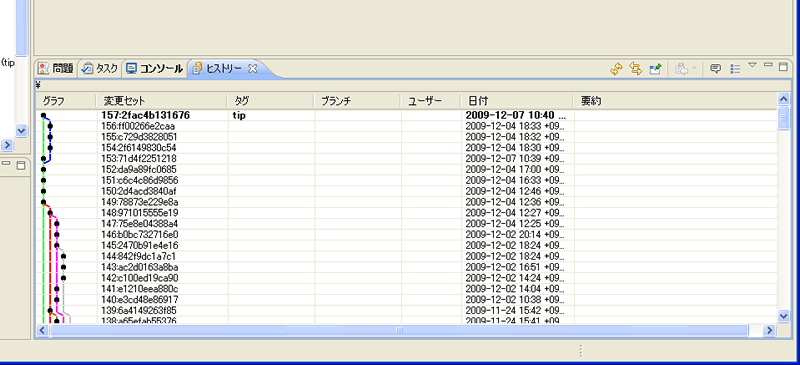Screen dimensions: 800x365
Task: Select changeset 150:2d4acd3840af
Action: click(139, 191)
